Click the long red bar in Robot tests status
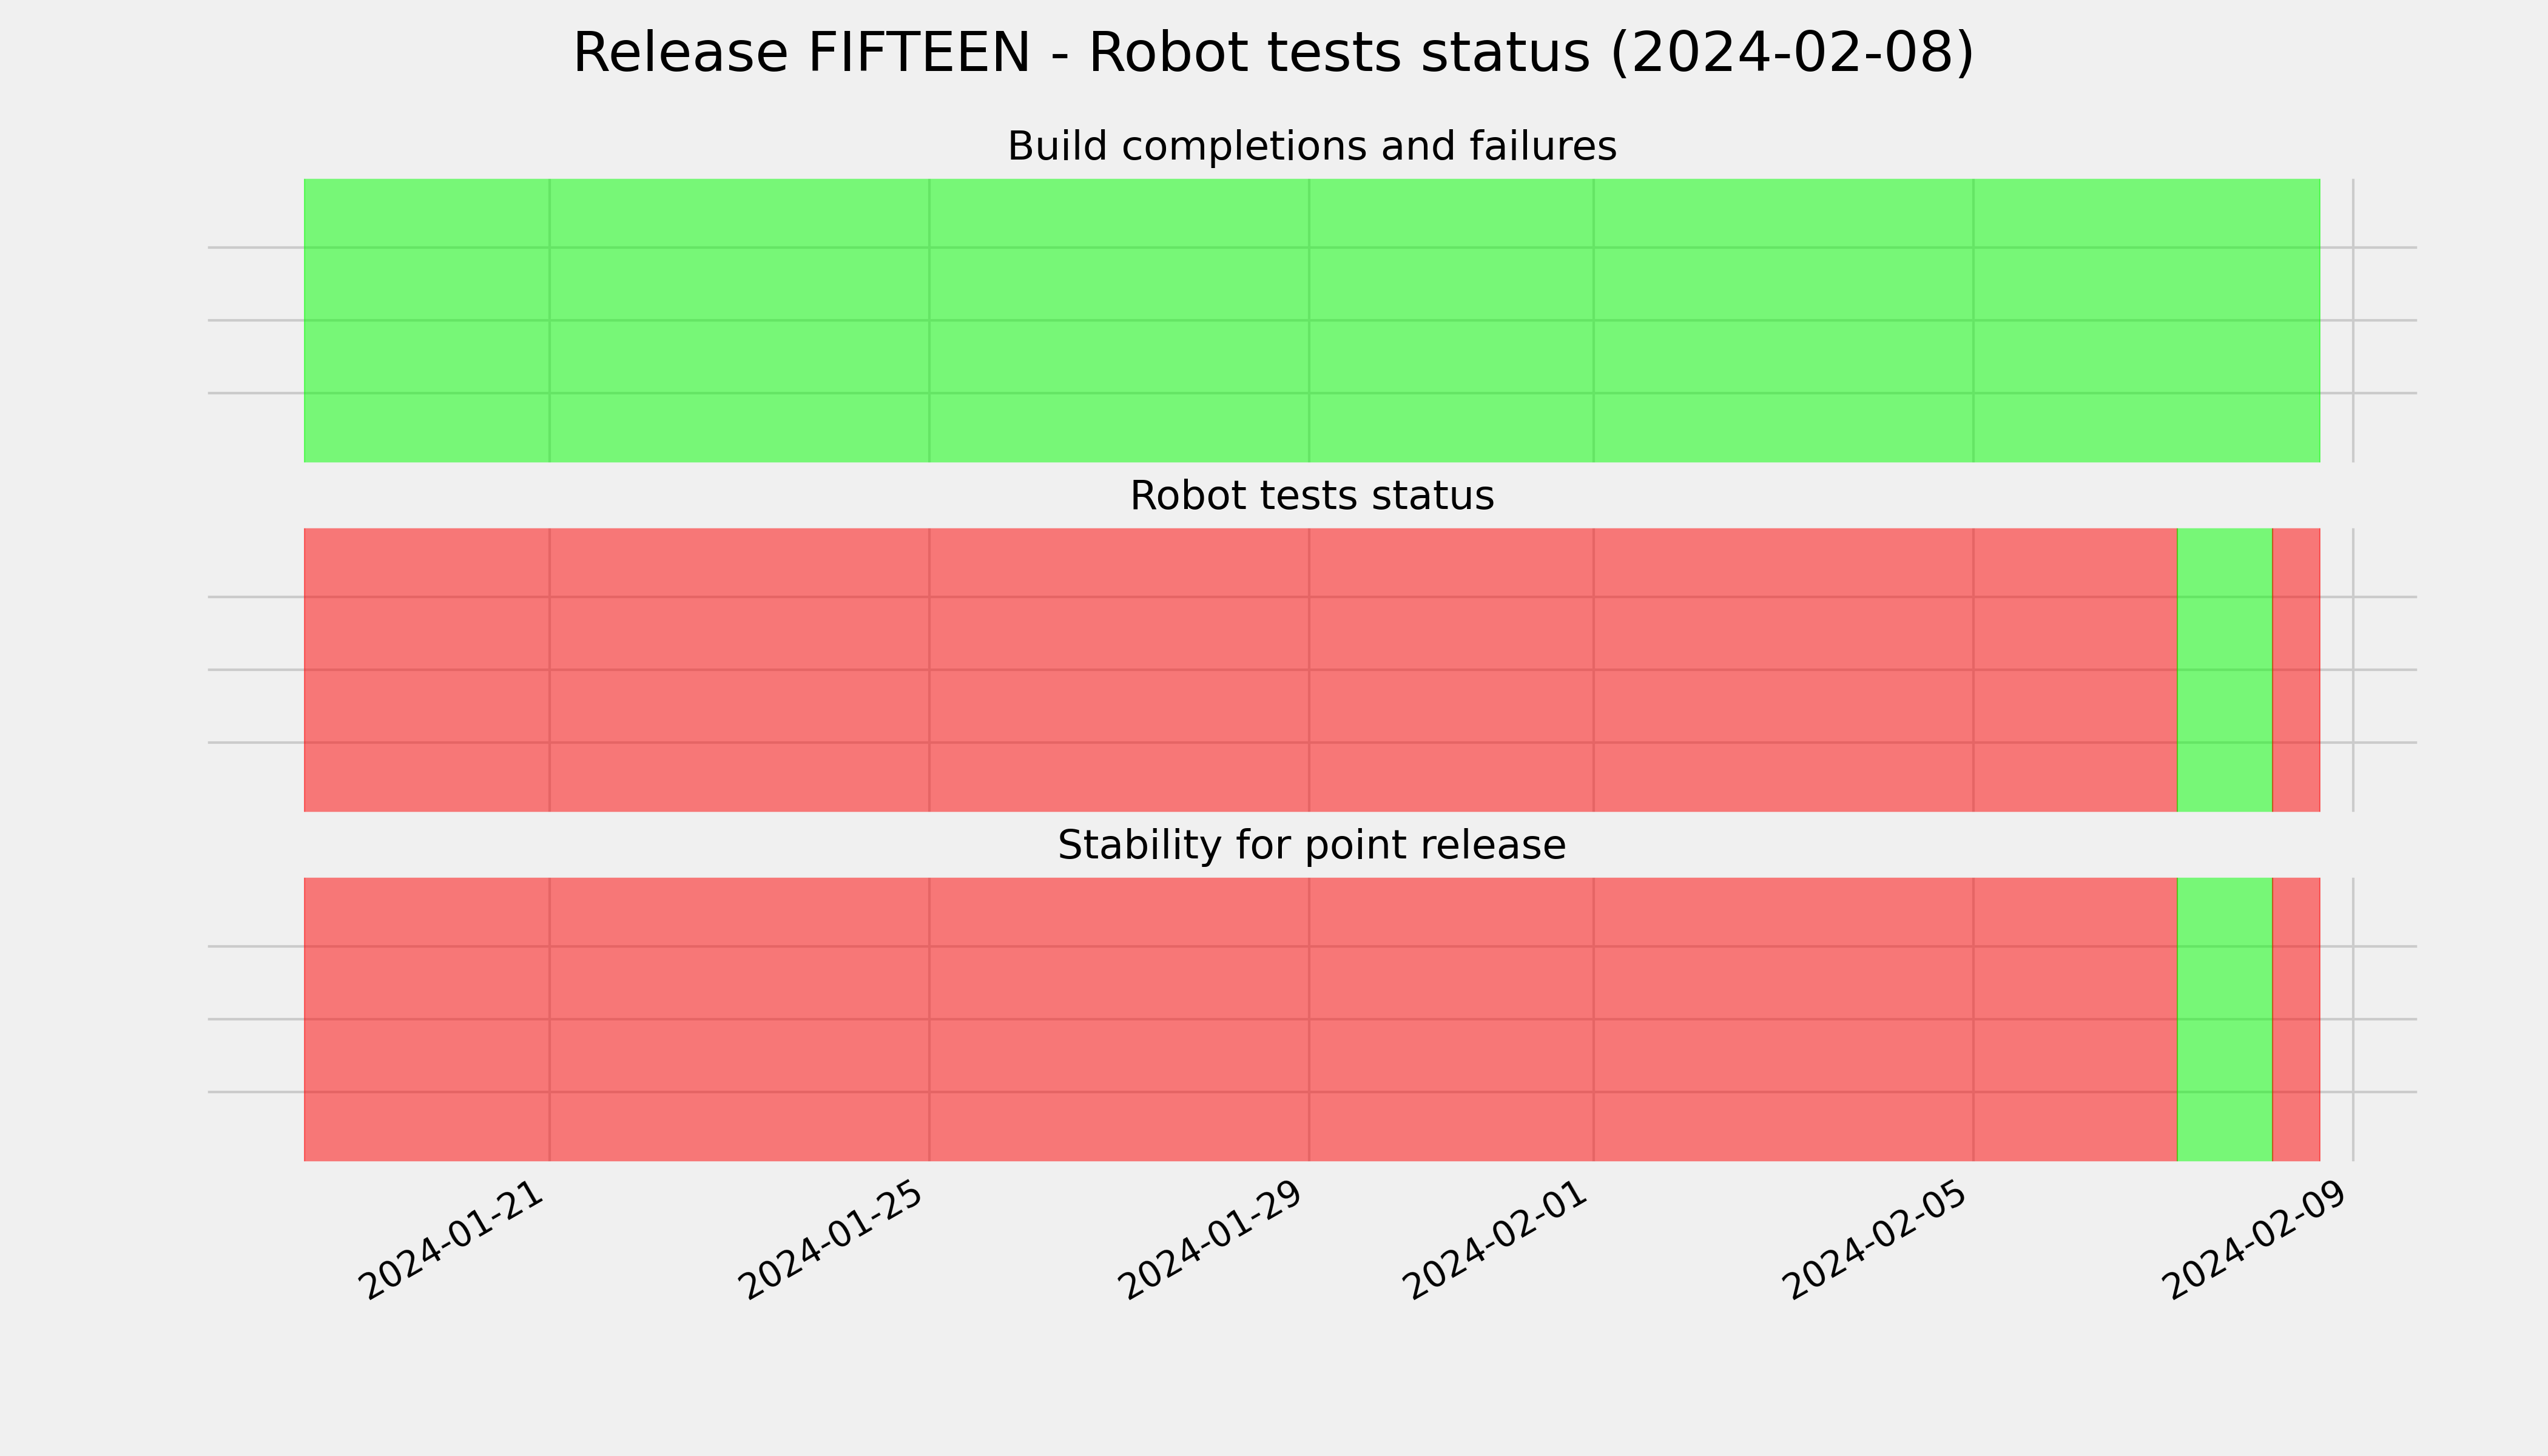2548x1456 pixels. tap(1241, 670)
